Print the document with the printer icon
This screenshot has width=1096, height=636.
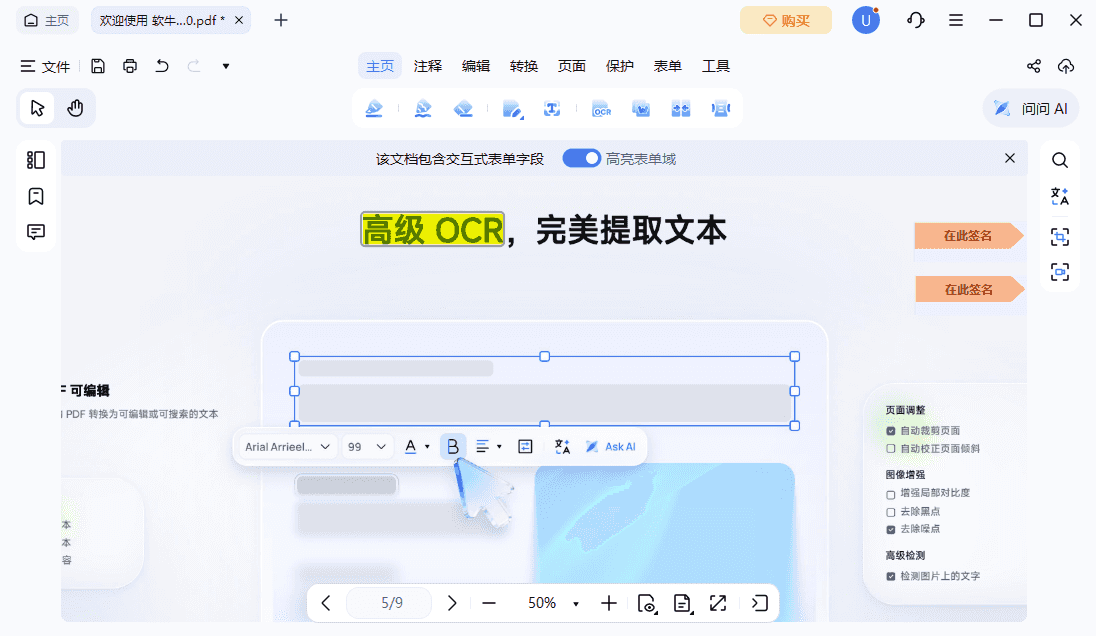[x=130, y=66]
